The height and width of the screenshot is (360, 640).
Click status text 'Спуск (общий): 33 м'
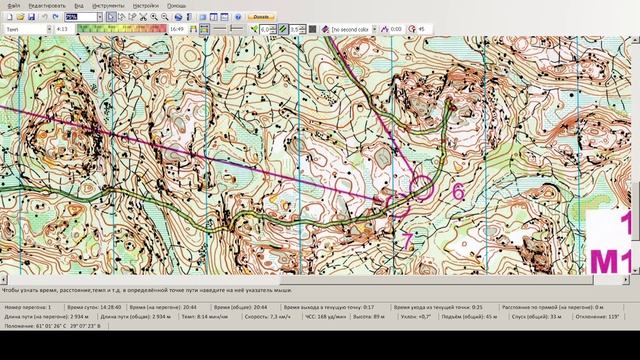(537, 316)
